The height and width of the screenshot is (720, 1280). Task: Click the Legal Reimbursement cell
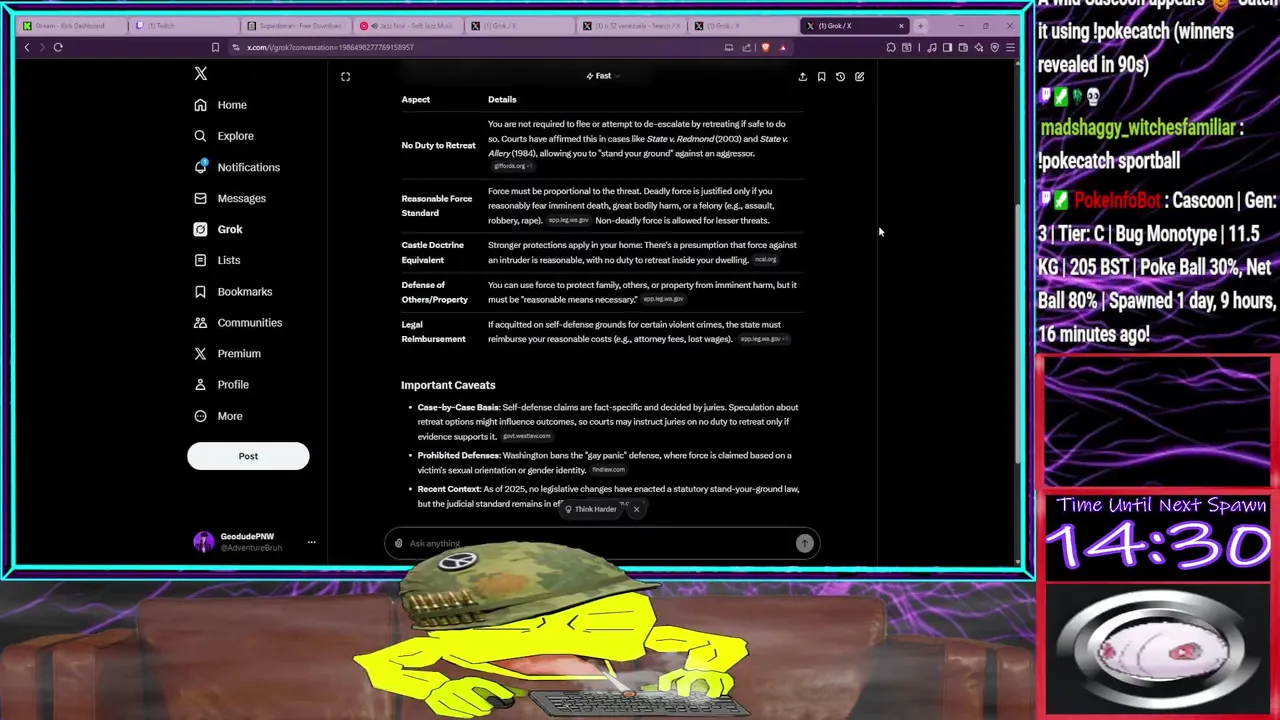433,331
